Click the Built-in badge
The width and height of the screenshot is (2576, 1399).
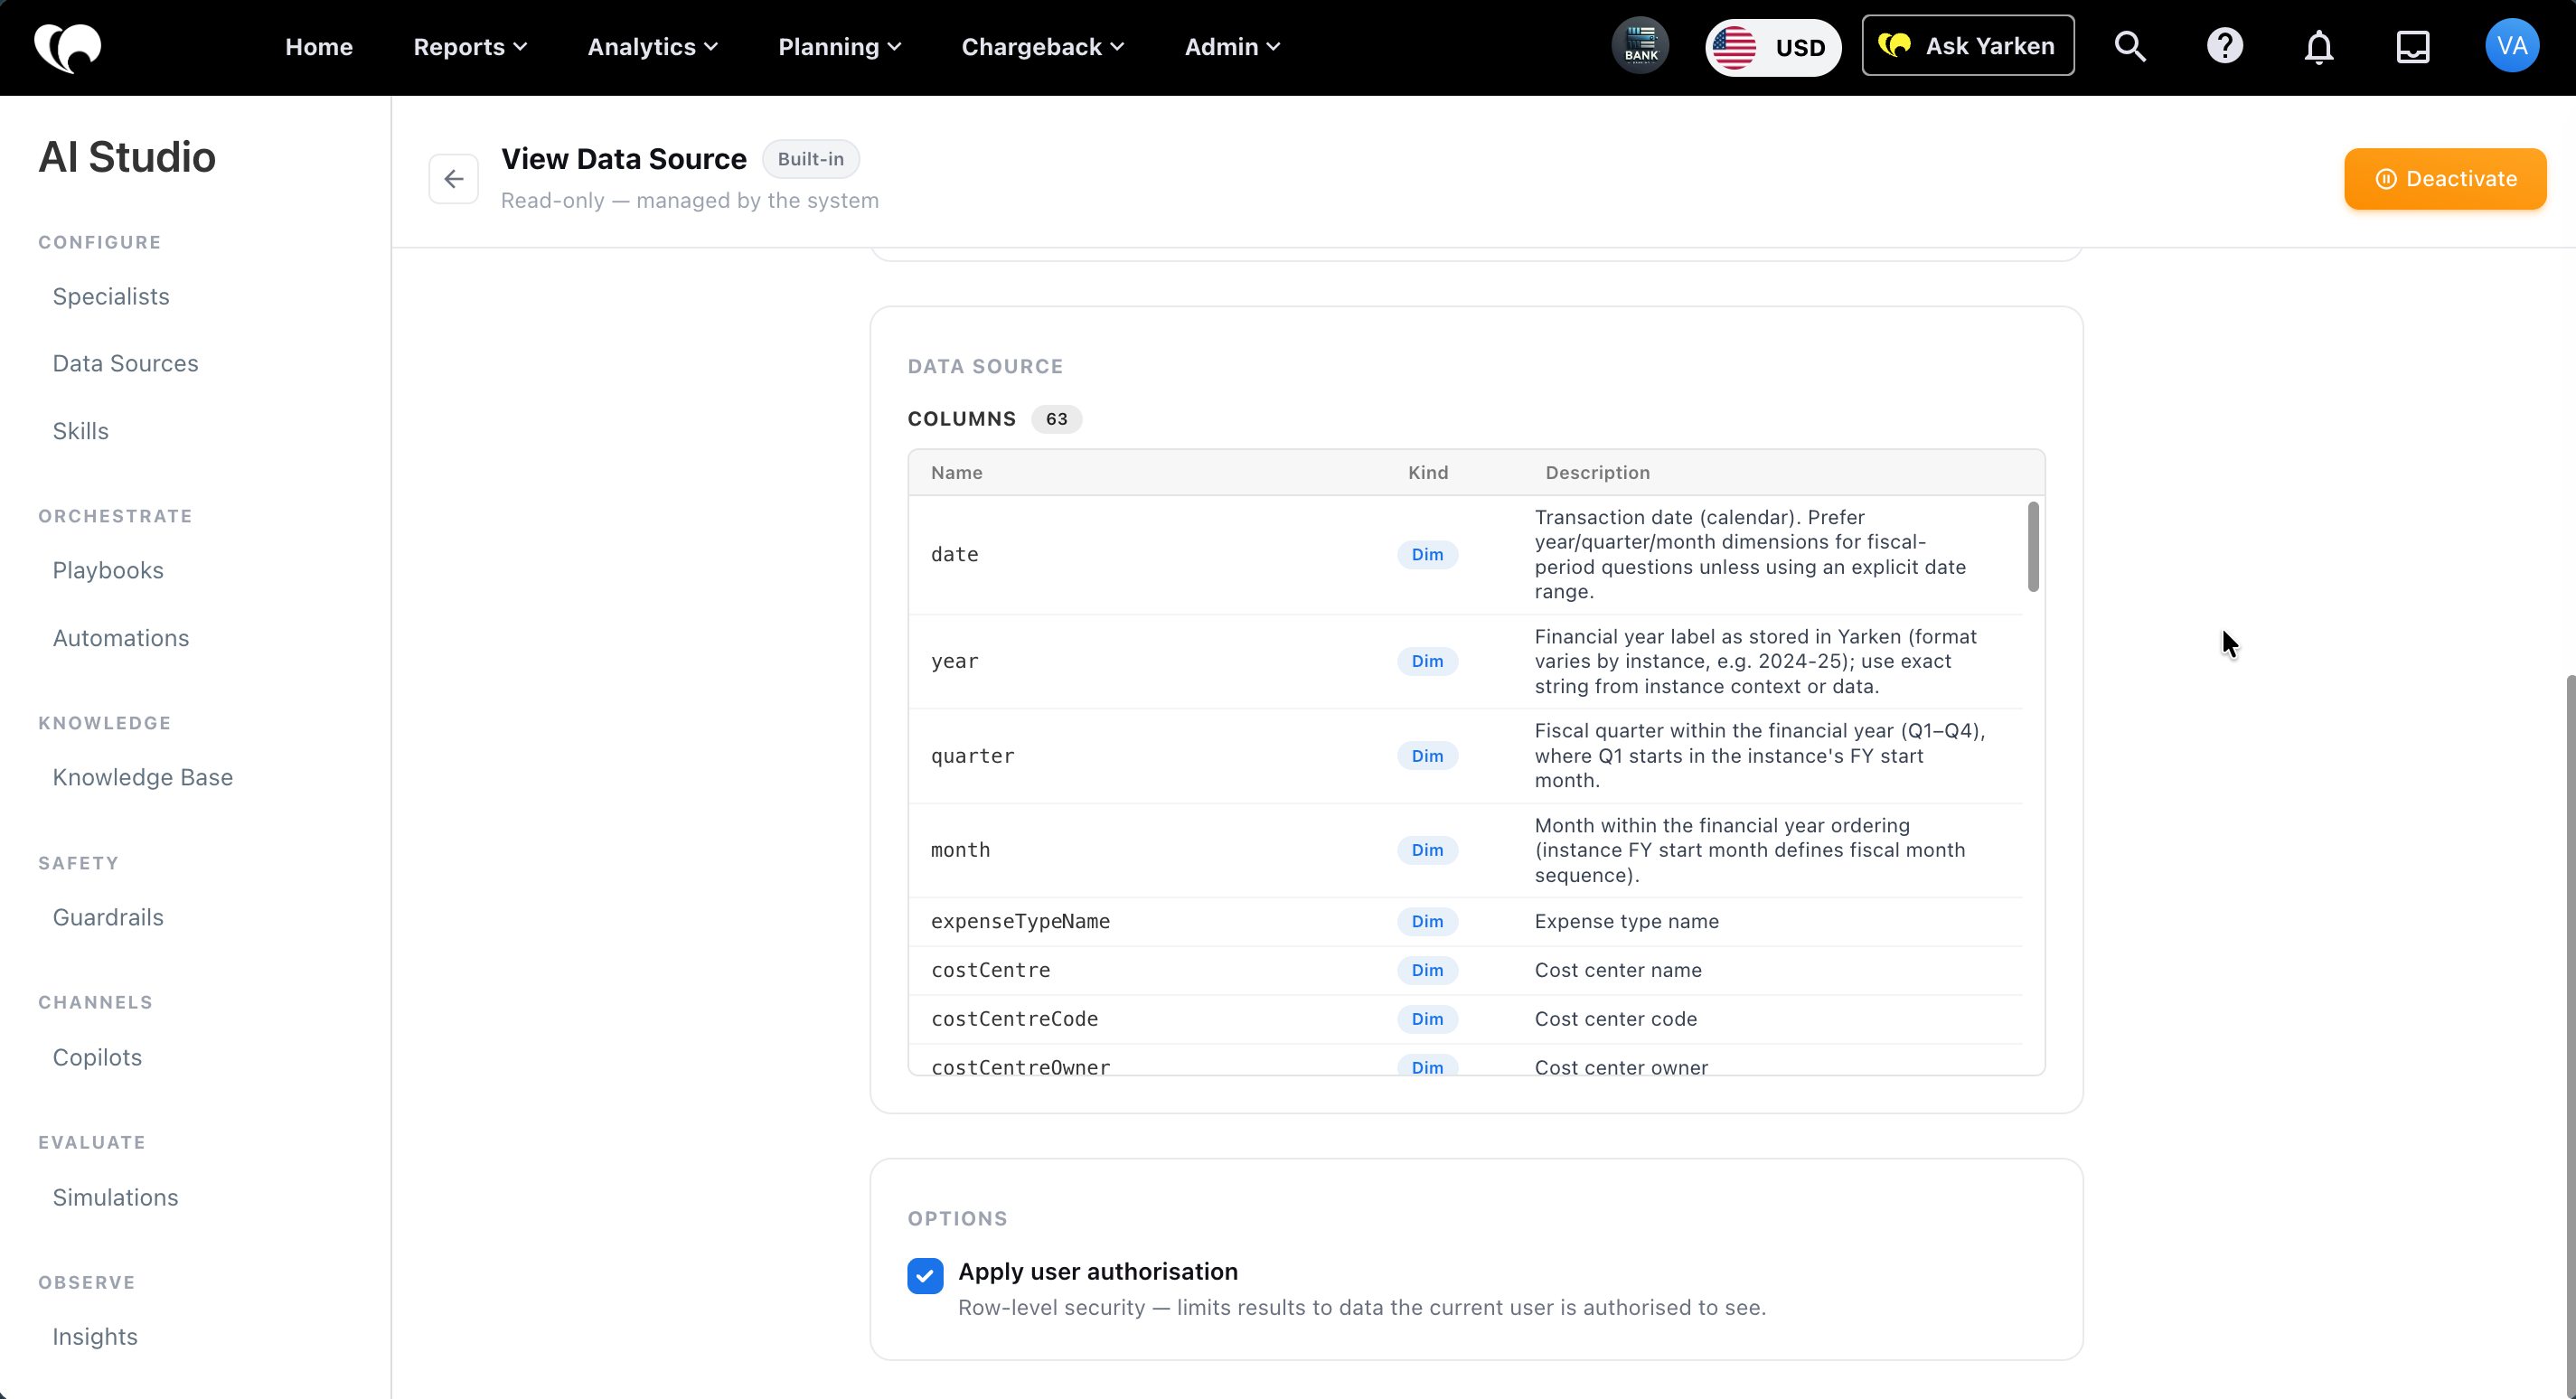810,159
